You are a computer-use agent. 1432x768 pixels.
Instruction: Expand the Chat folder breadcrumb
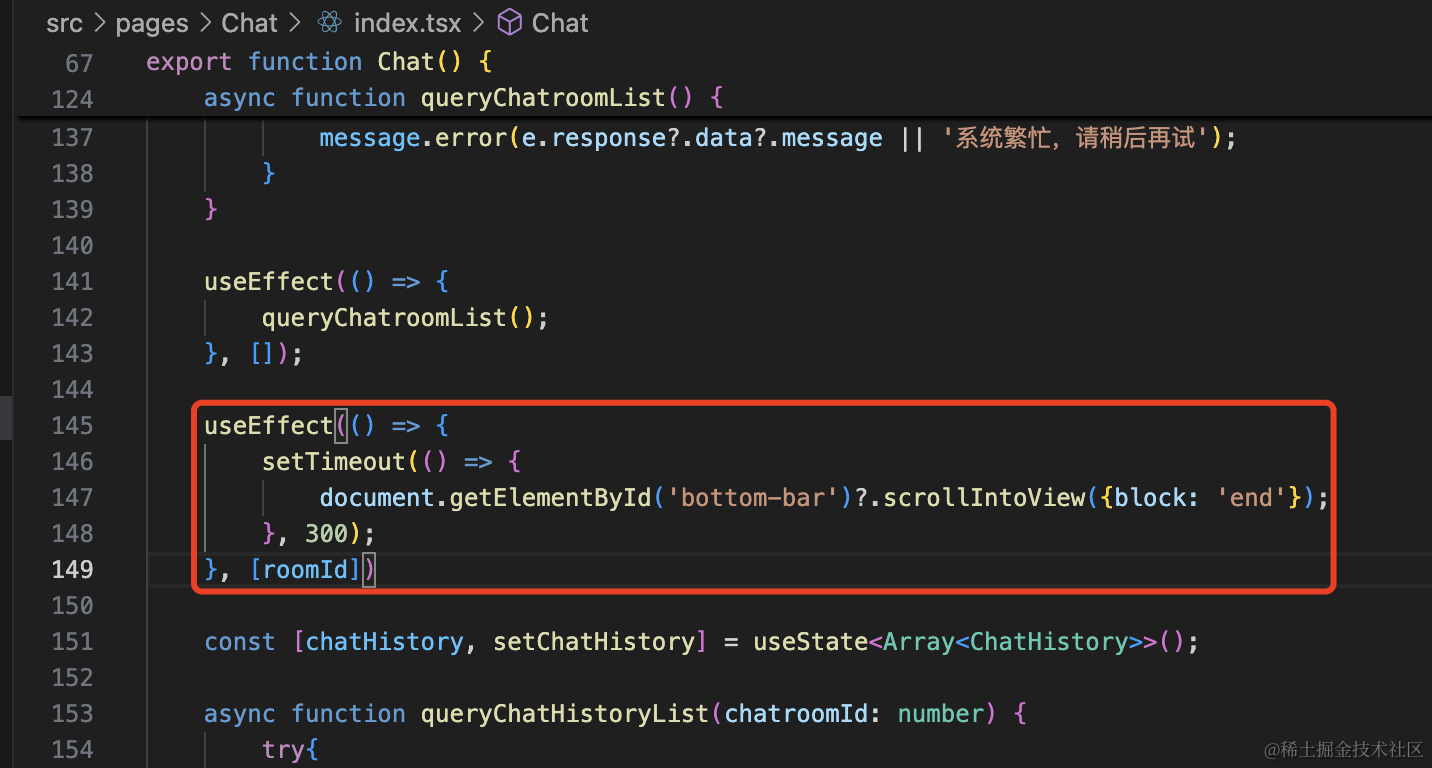(249, 23)
